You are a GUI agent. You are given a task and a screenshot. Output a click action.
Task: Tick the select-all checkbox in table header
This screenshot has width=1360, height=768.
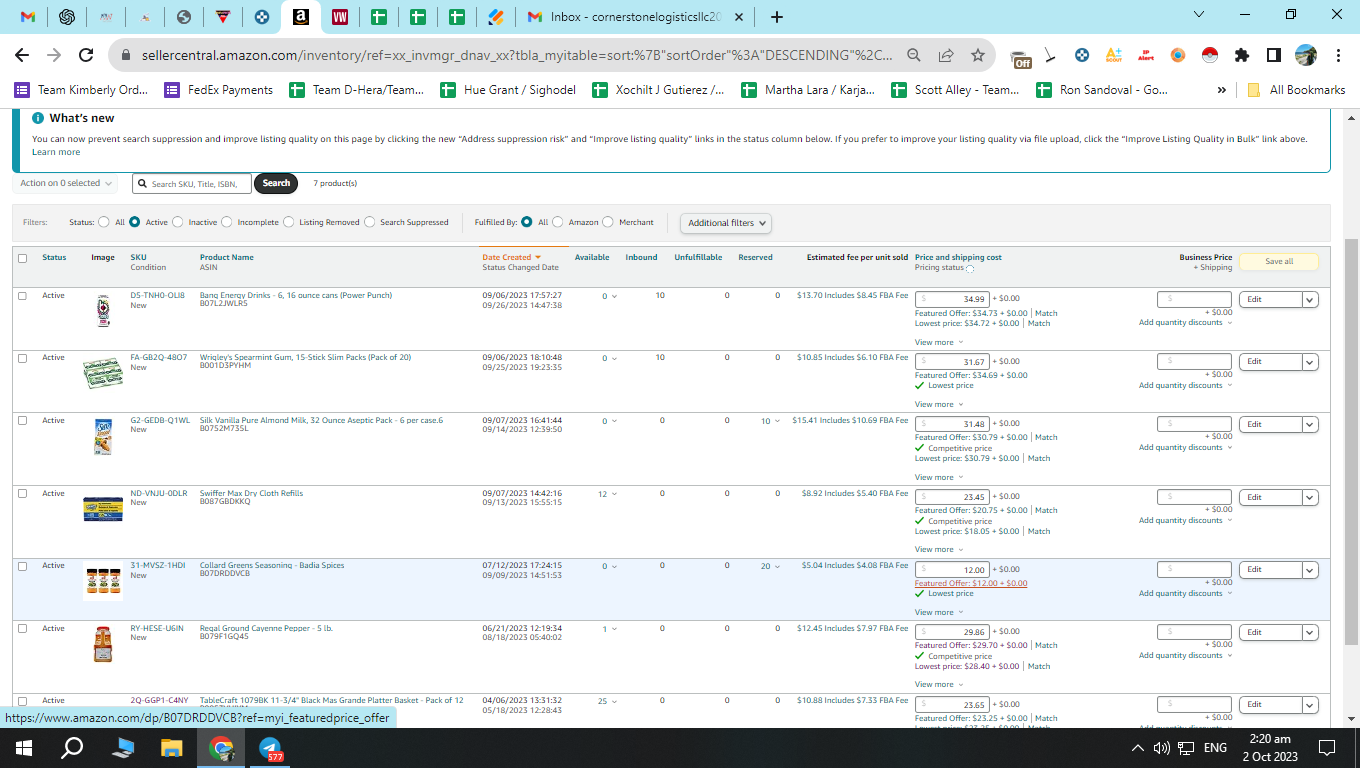tap(22, 258)
